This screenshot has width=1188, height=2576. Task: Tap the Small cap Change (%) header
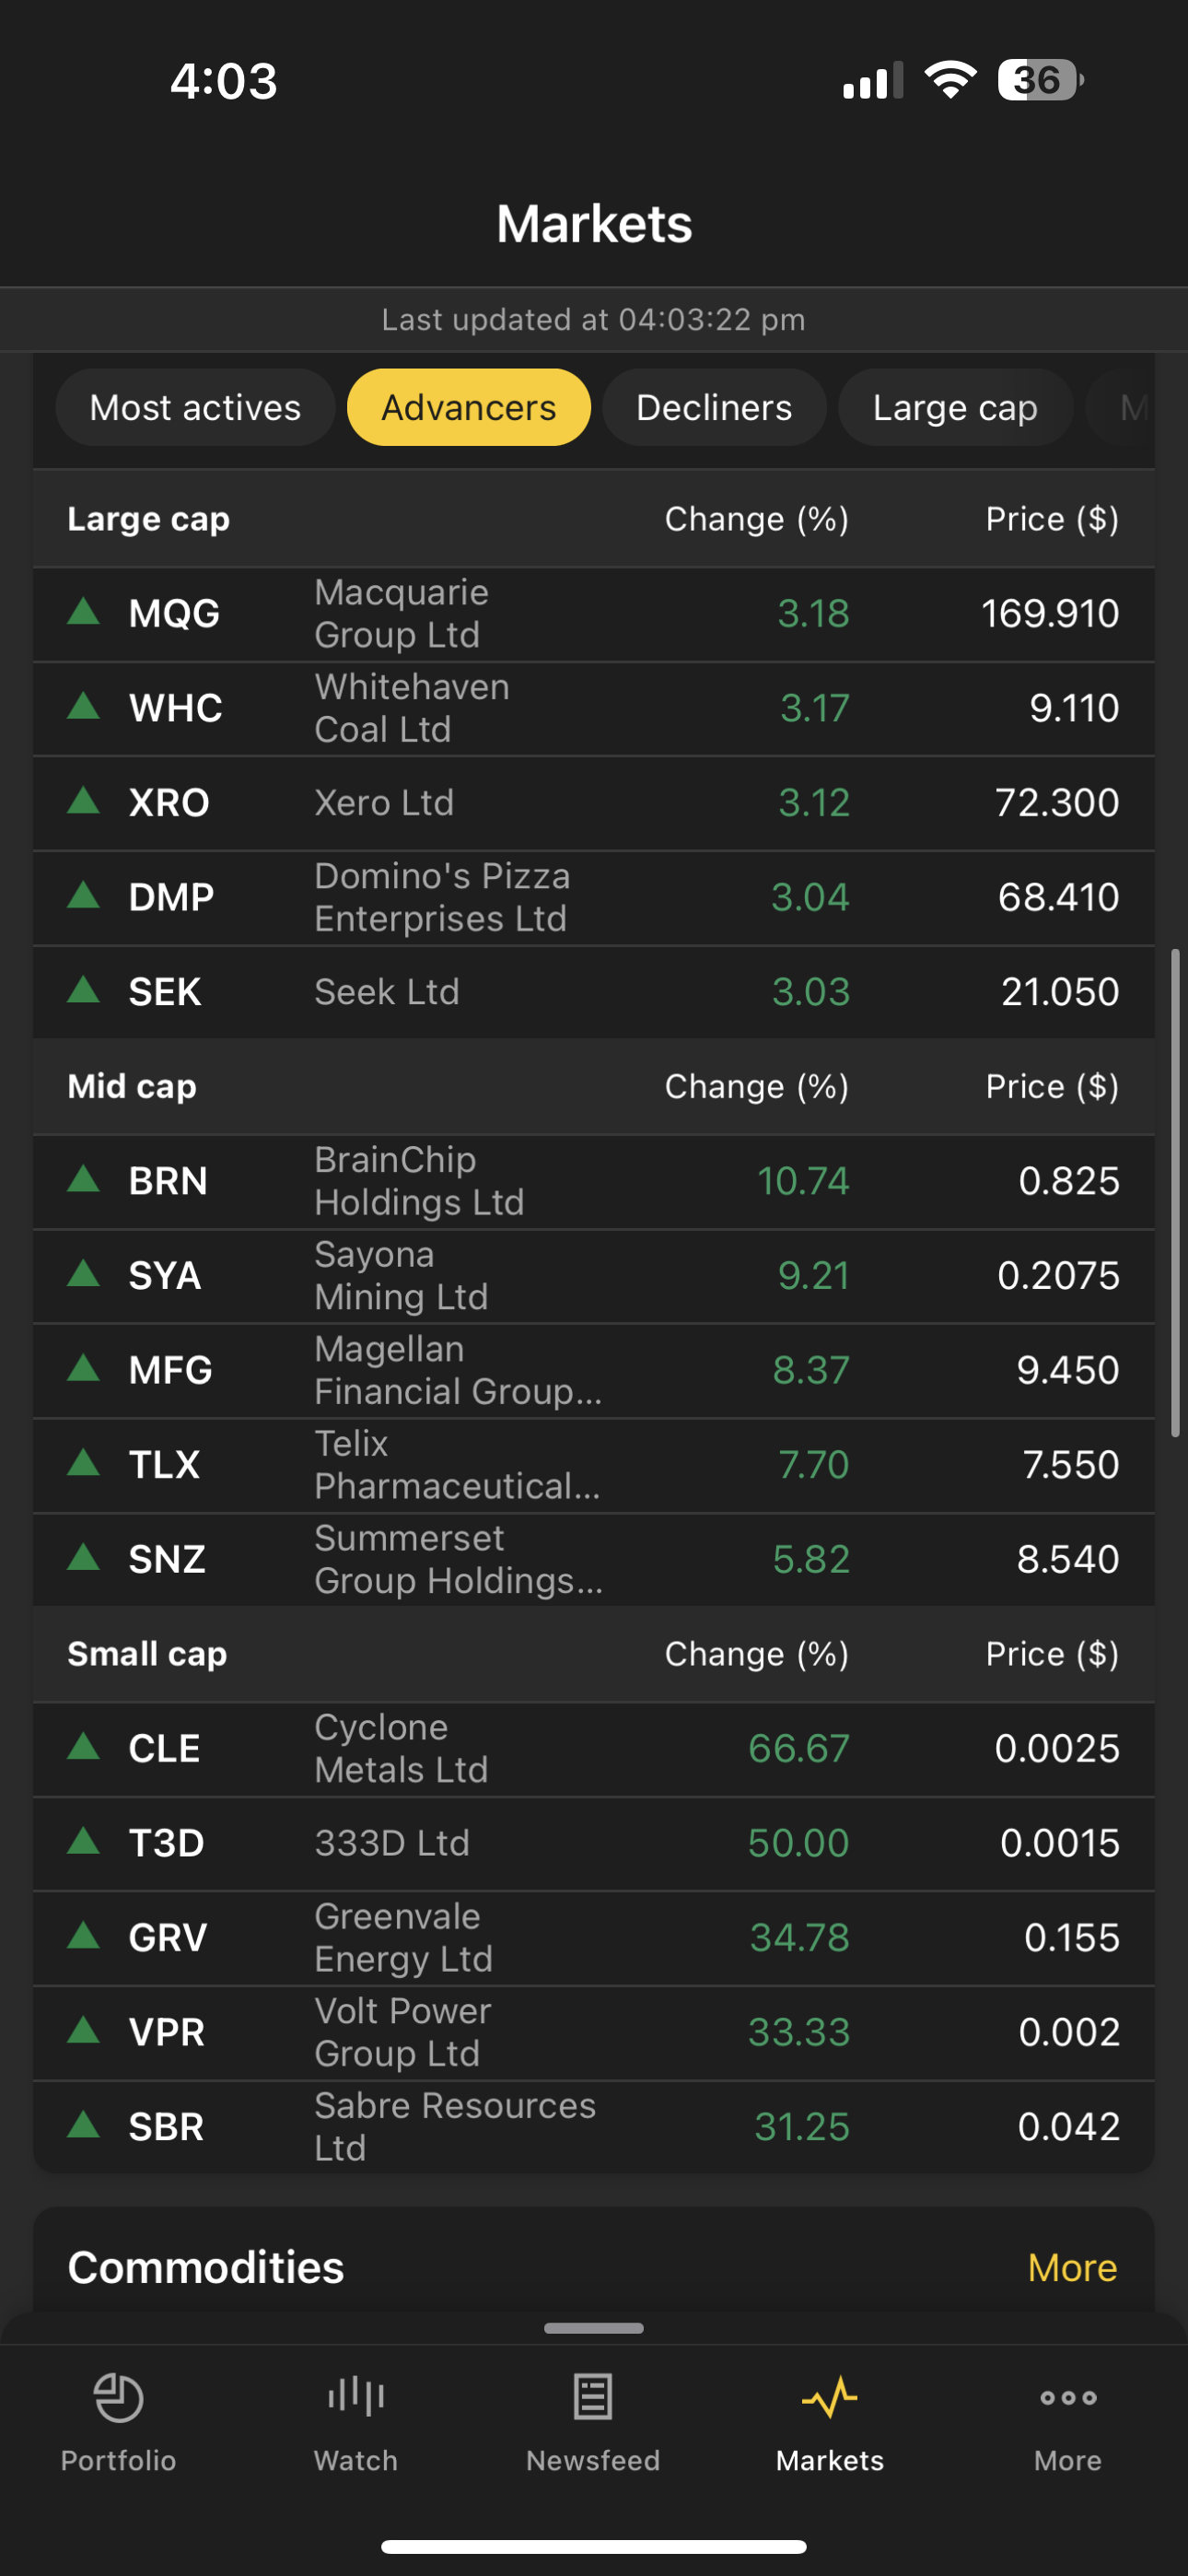click(x=756, y=1654)
